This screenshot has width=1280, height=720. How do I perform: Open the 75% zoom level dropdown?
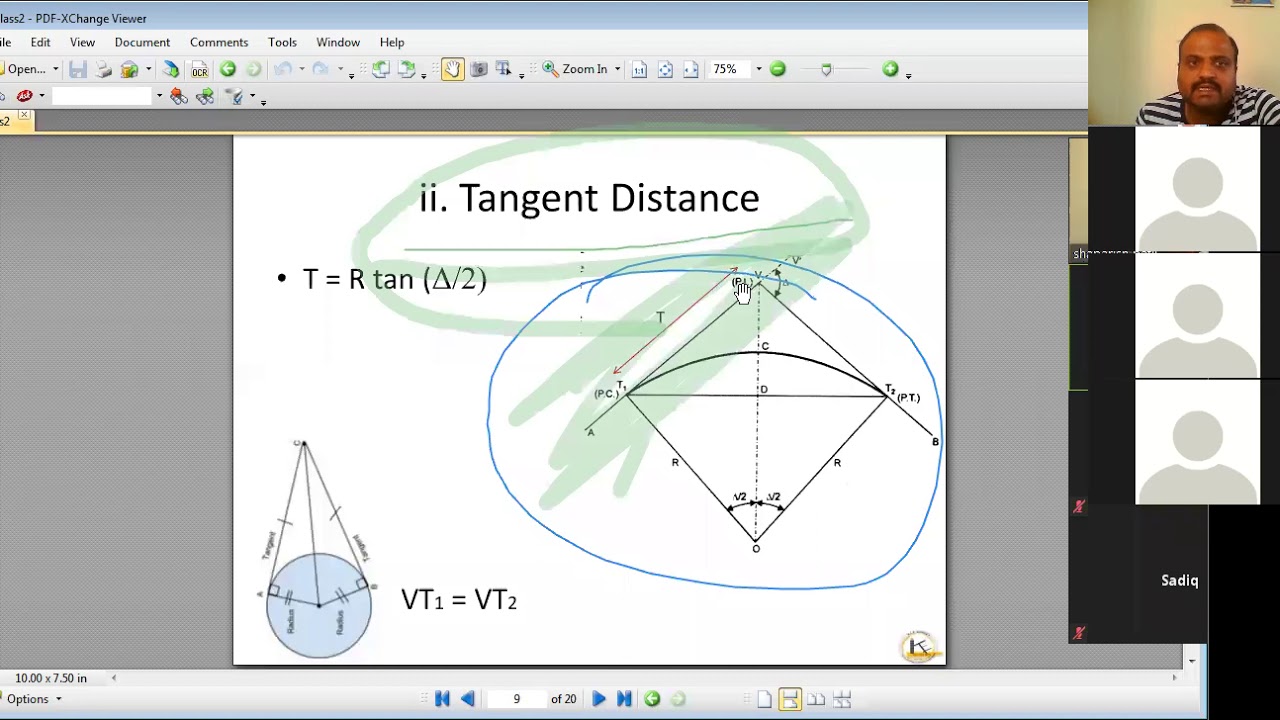click(x=758, y=69)
